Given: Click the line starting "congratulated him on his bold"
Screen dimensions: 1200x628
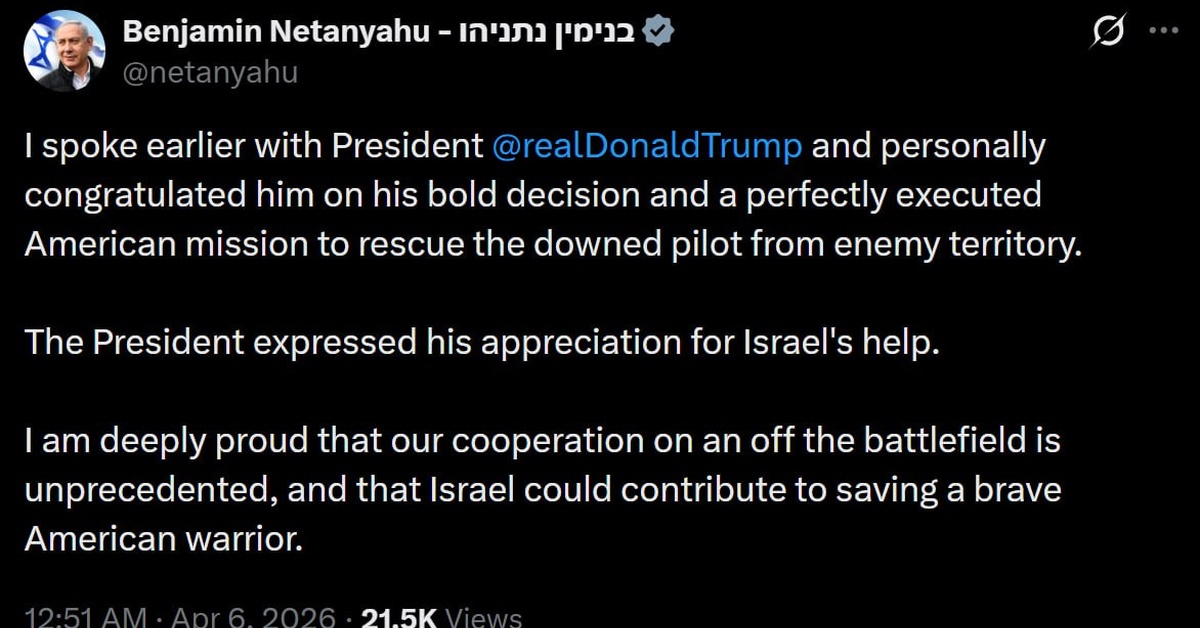Looking at the screenshot, I should [x=533, y=195].
